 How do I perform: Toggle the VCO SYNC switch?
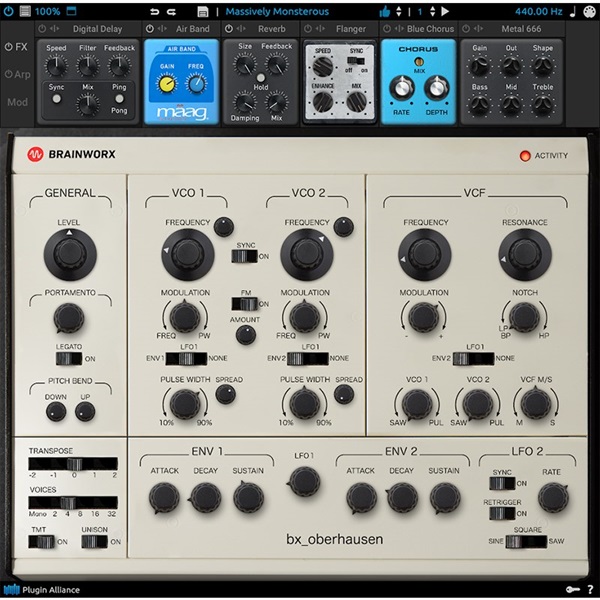tap(245, 256)
